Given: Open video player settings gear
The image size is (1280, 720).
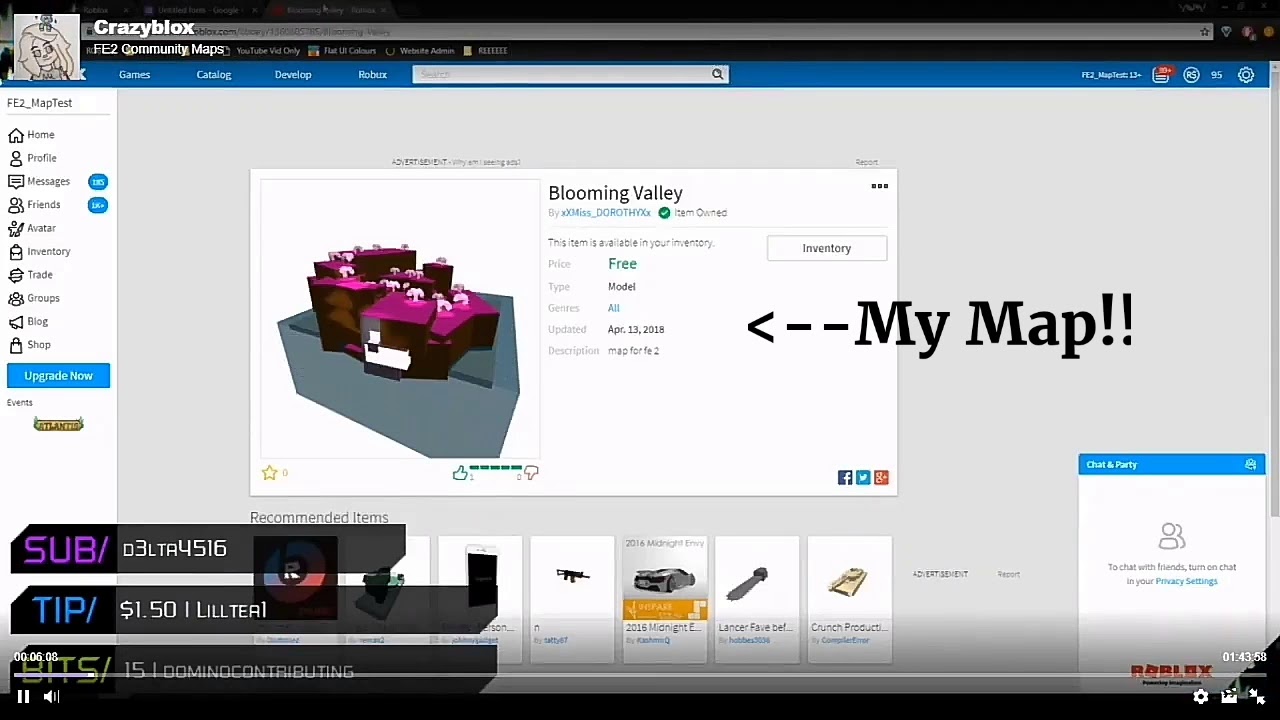Looking at the screenshot, I should pyautogui.click(x=1201, y=697).
